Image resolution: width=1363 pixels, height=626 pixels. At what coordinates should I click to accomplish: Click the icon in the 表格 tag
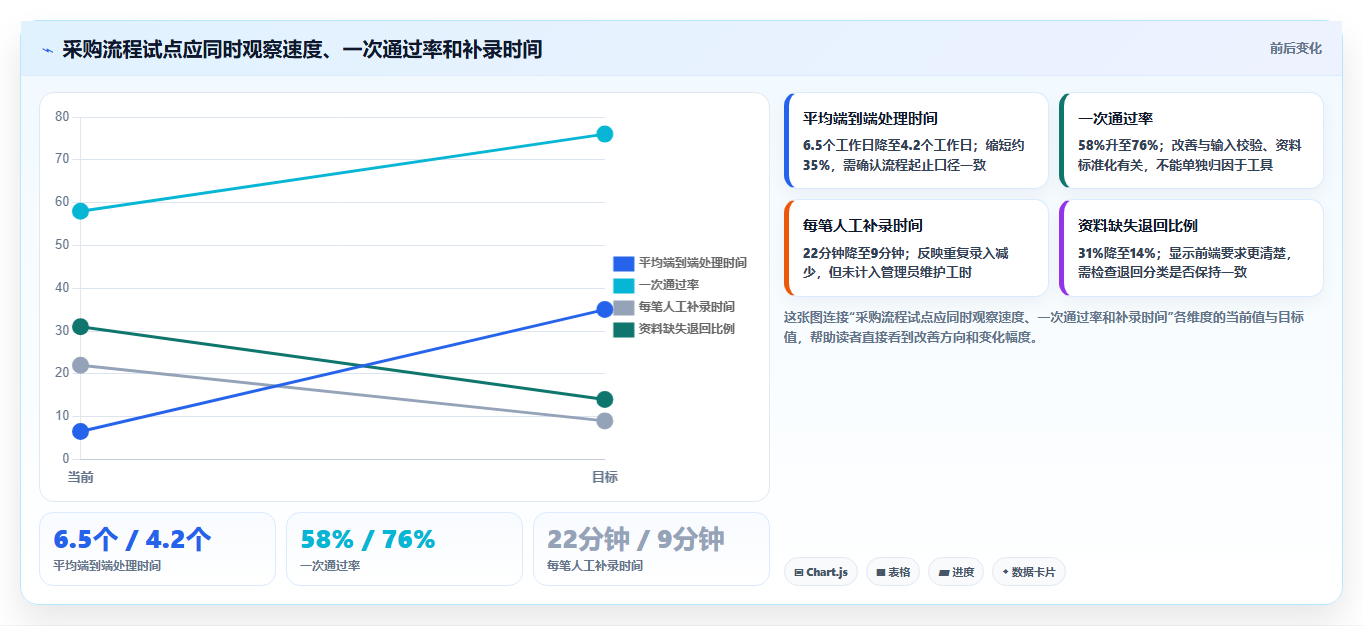tap(881, 573)
